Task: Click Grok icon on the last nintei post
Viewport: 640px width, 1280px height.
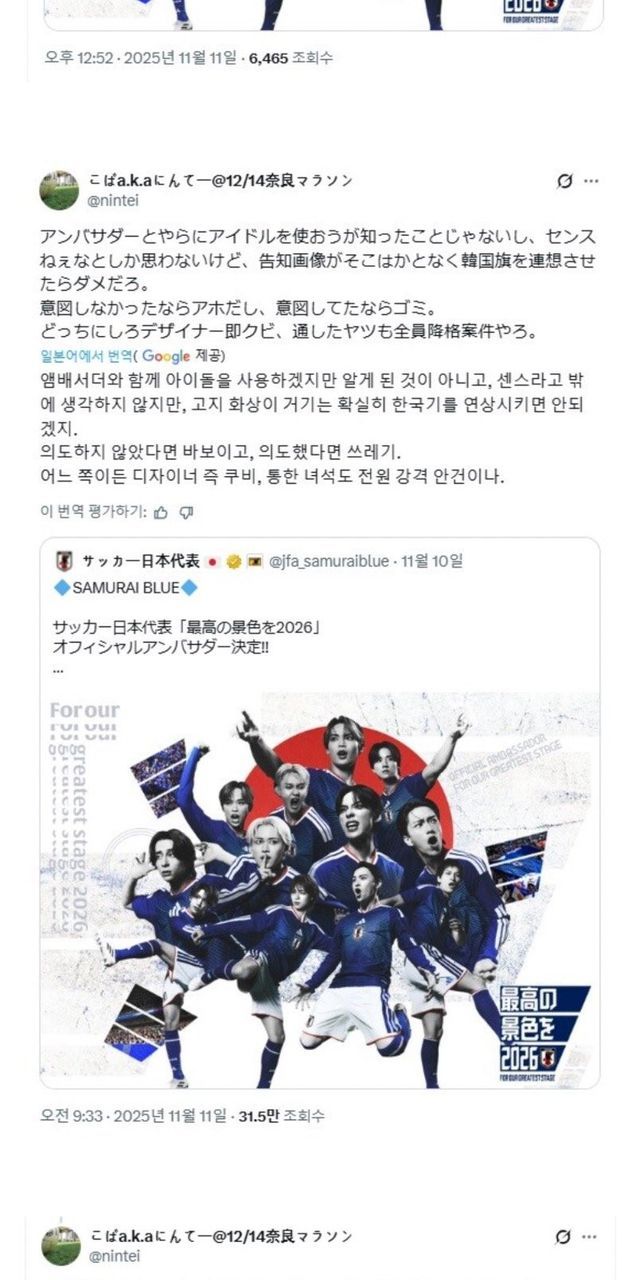Action: [x=564, y=1236]
